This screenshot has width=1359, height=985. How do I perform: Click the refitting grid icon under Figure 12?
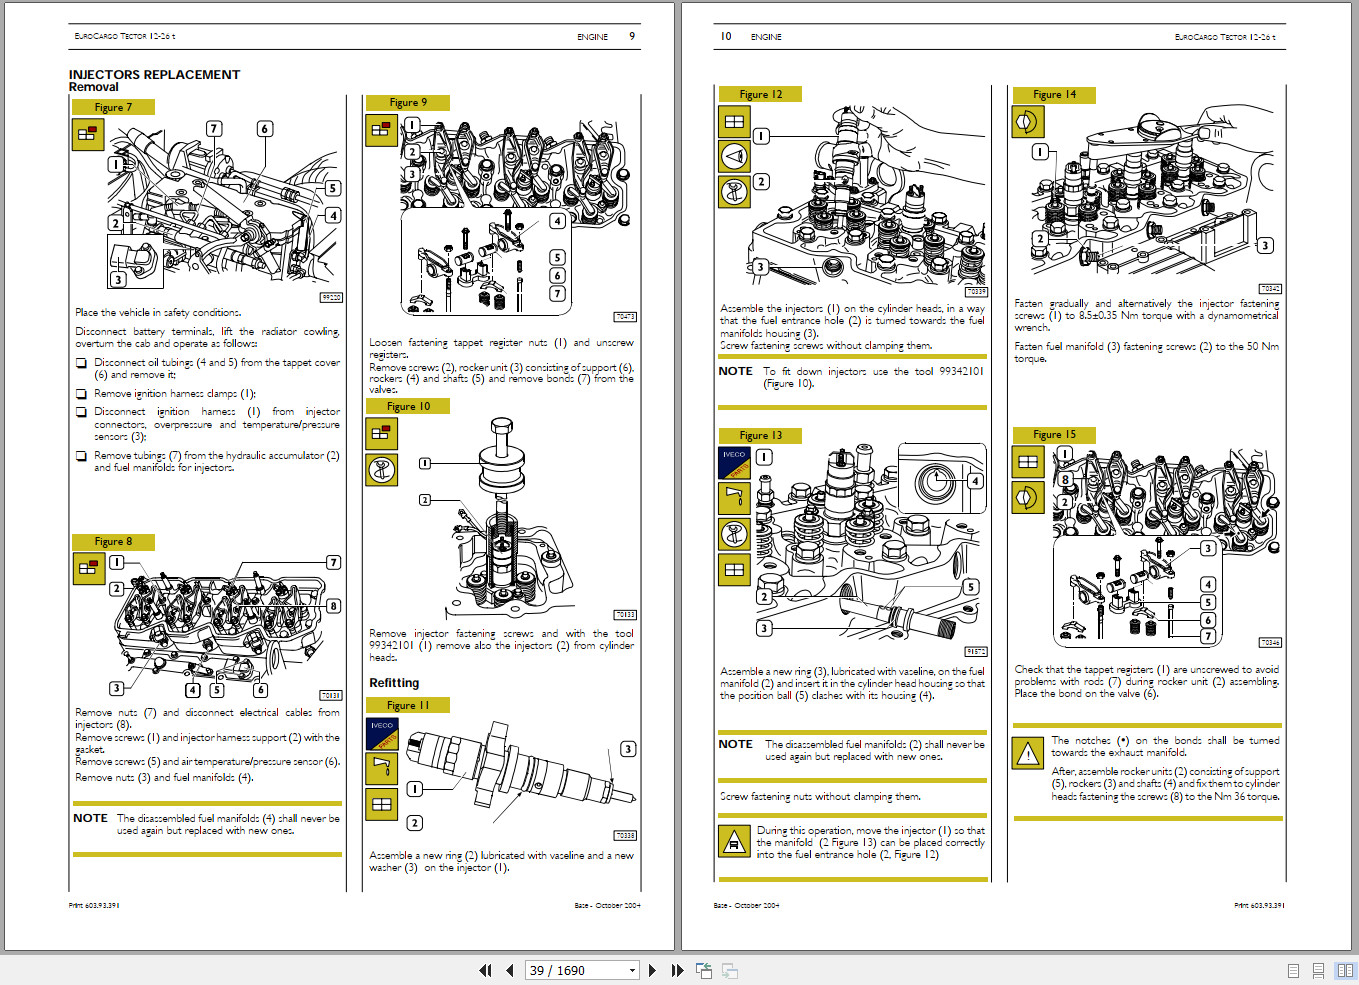[x=734, y=121]
